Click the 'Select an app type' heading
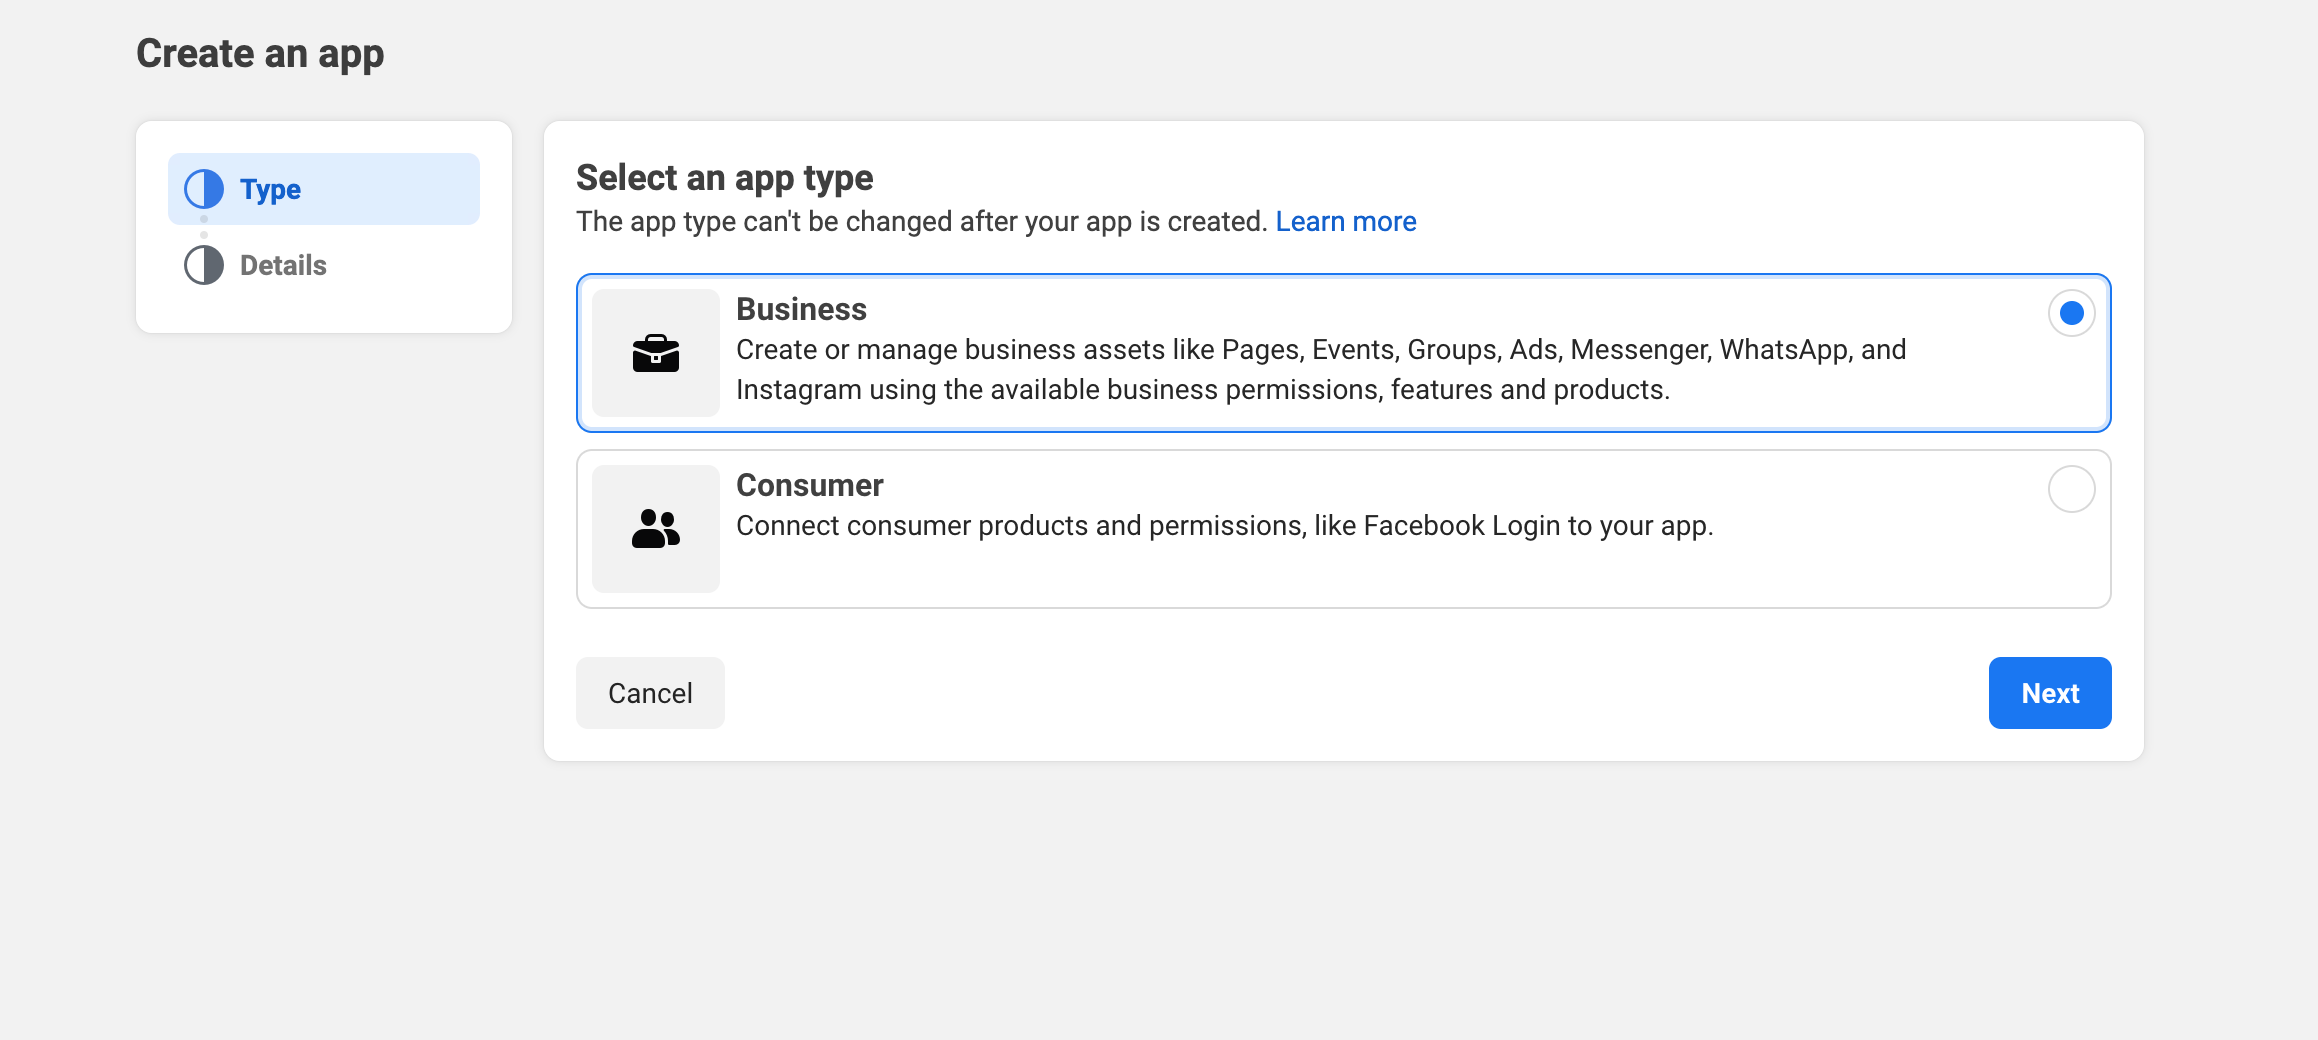Screen dimensions: 2318x1040 724,177
